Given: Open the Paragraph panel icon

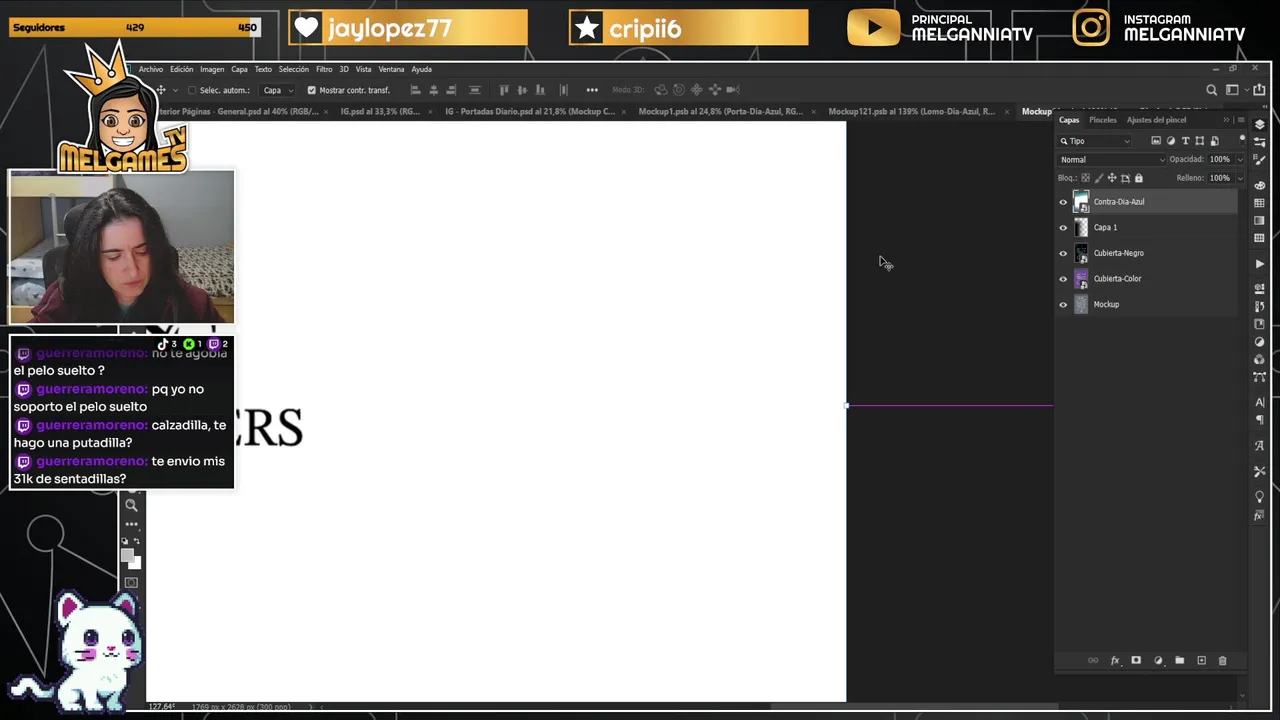Looking at the screenshot, I should coord(1259,420).
